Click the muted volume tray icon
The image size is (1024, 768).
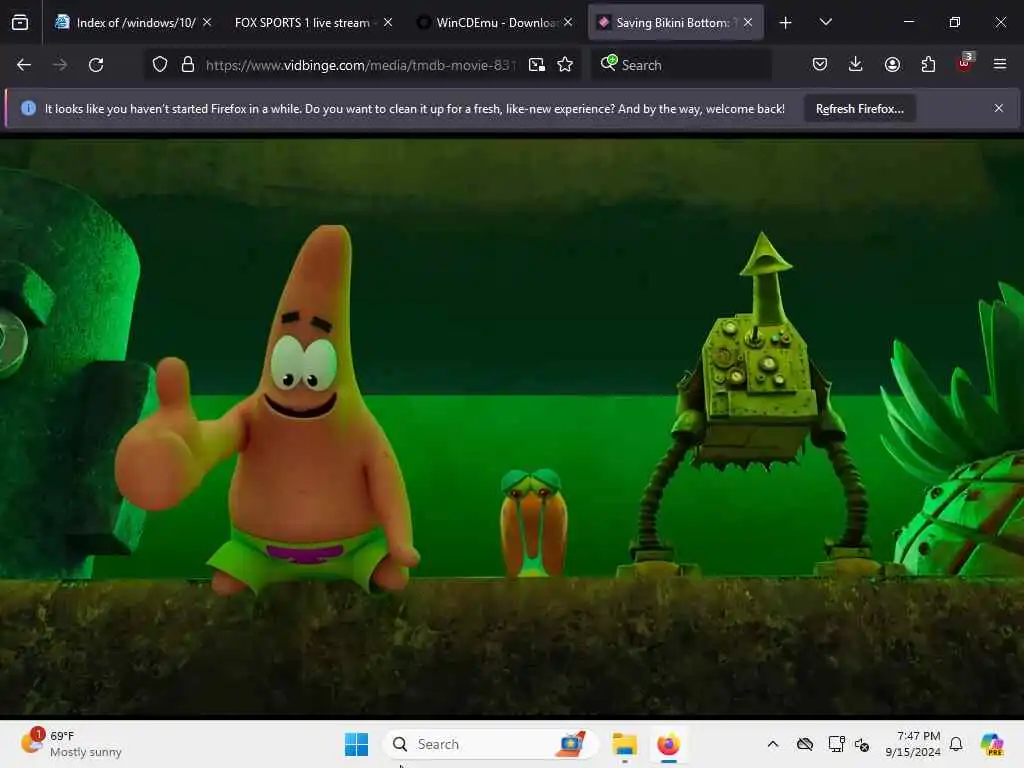pyautogui.click(x=862, y=744)
